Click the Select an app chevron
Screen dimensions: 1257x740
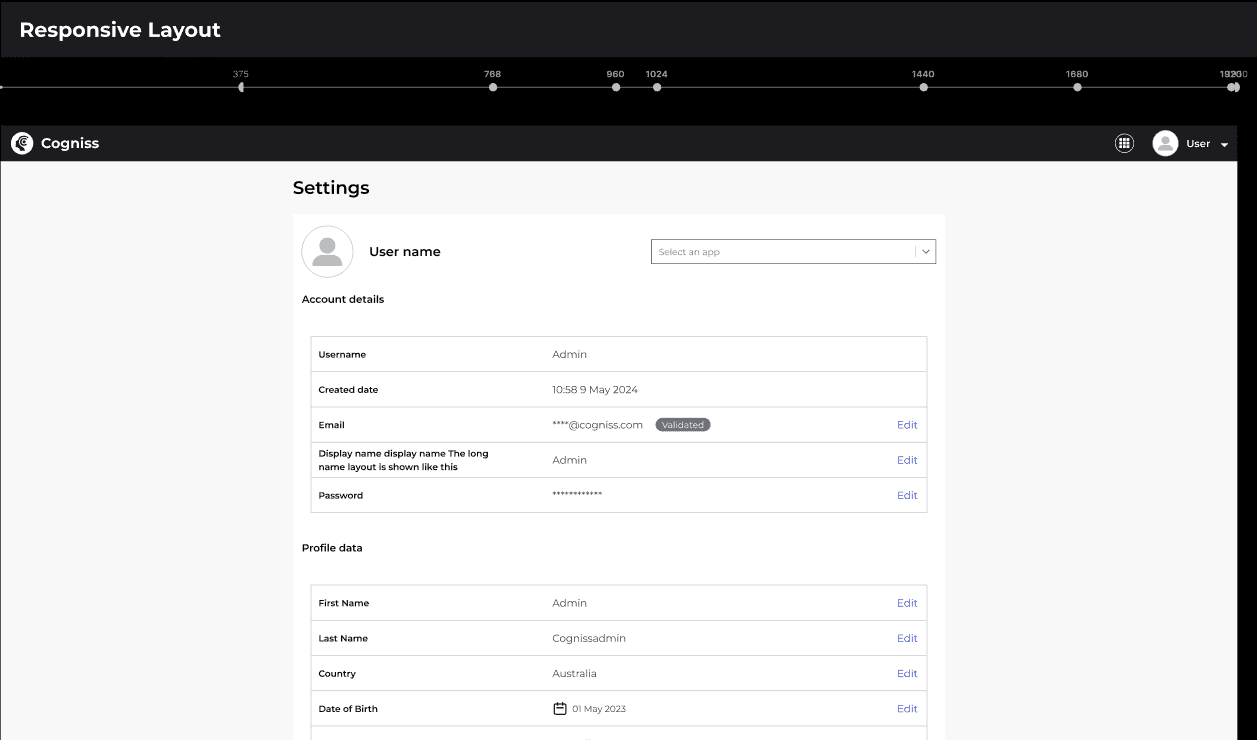tap(926, 252)
